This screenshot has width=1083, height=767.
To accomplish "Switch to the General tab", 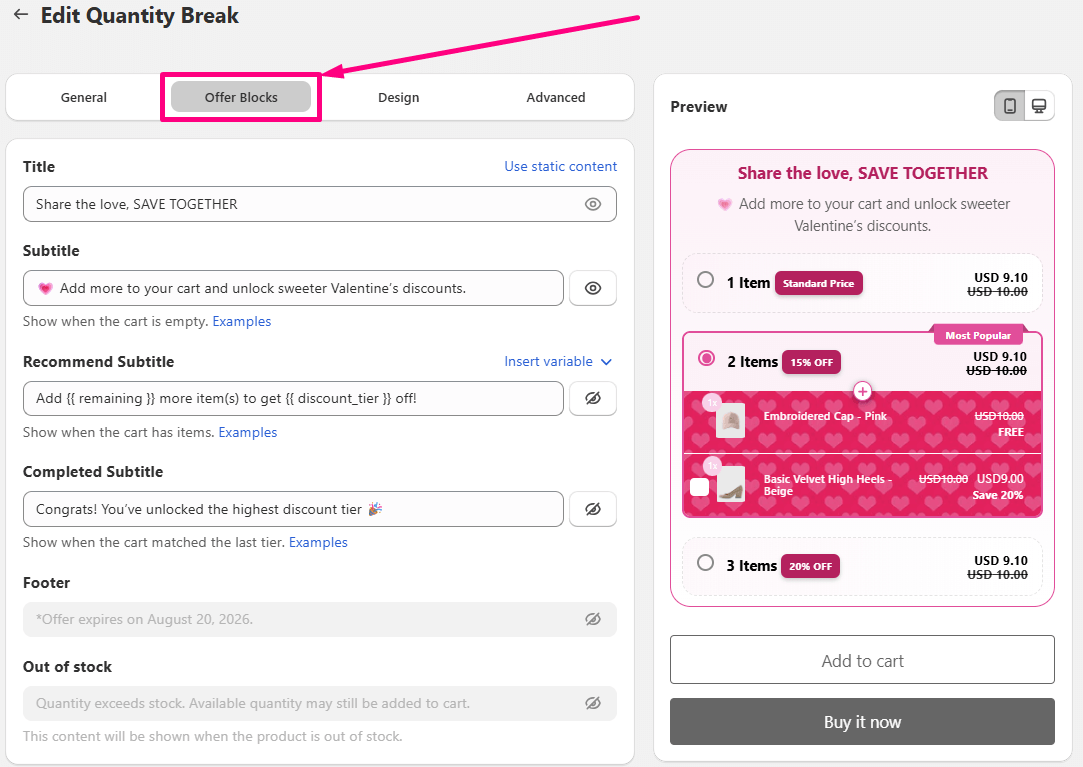I will point(83,97).
